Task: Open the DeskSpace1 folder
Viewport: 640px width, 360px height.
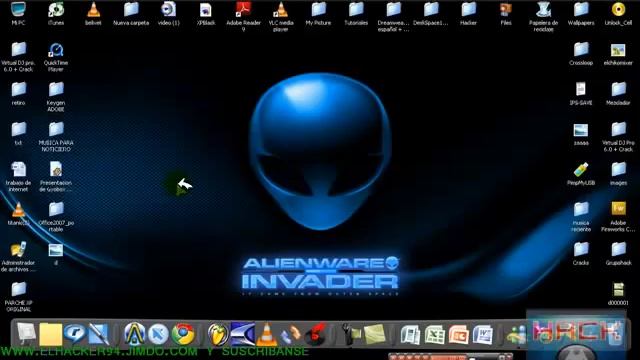Action: point(431,10)
